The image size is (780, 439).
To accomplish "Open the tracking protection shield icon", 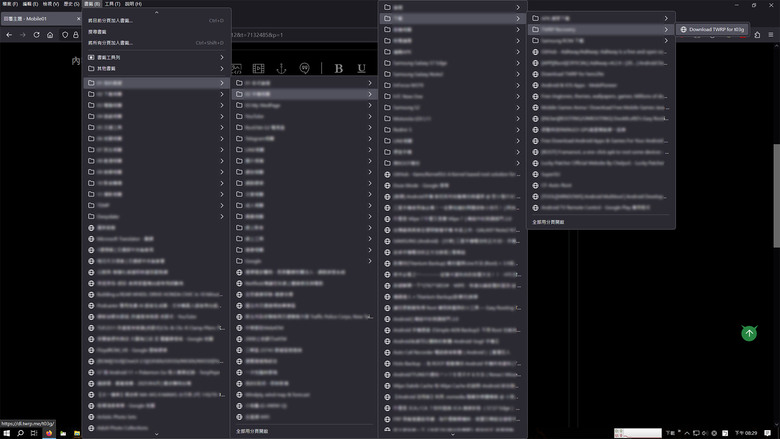I will coord(65,35).
